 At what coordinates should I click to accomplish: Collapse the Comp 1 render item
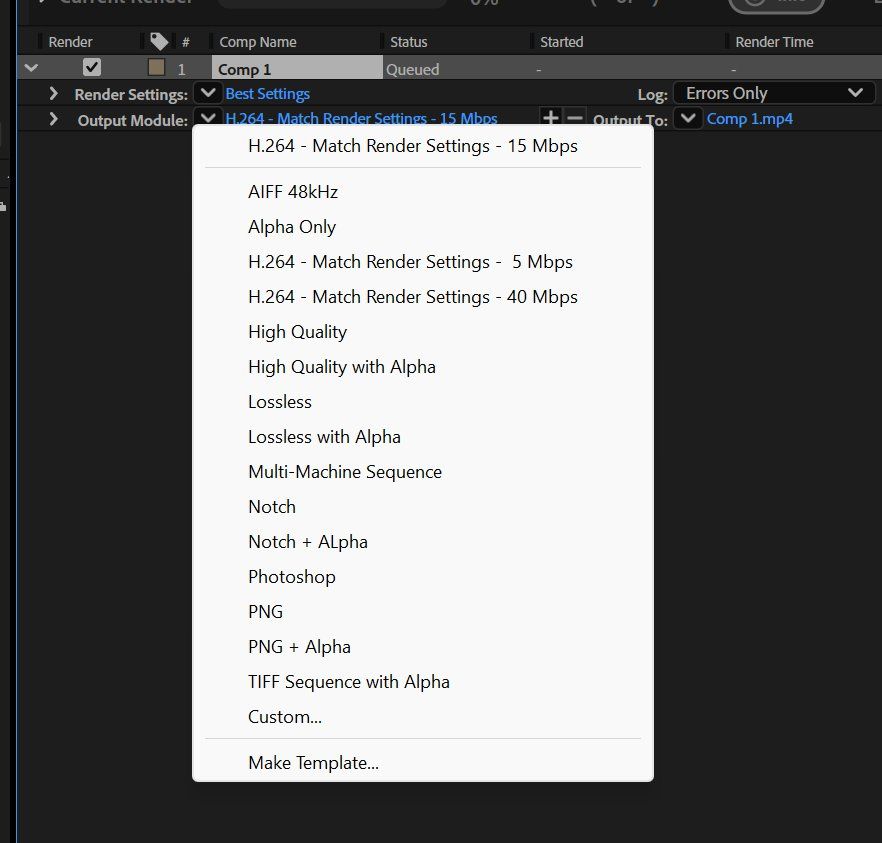click(30, 68)
